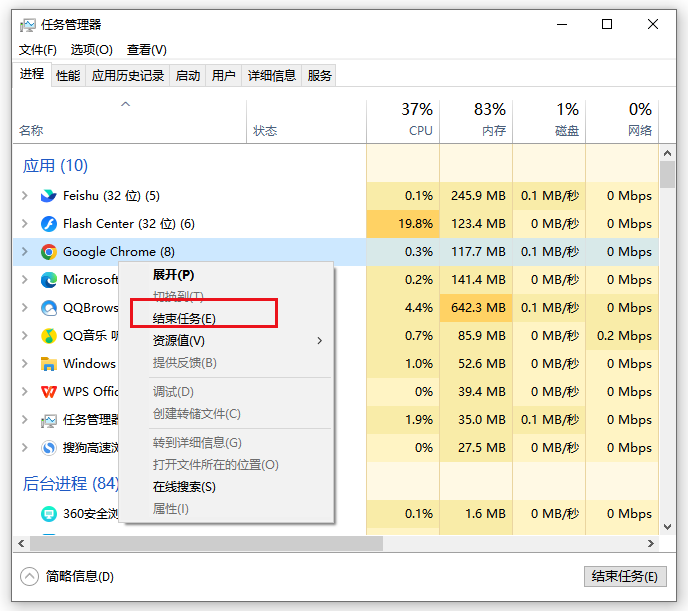This screenshot has height=611, width=688.
Task: Click the Google Chrome icon
Action: (x=48, y=252)
